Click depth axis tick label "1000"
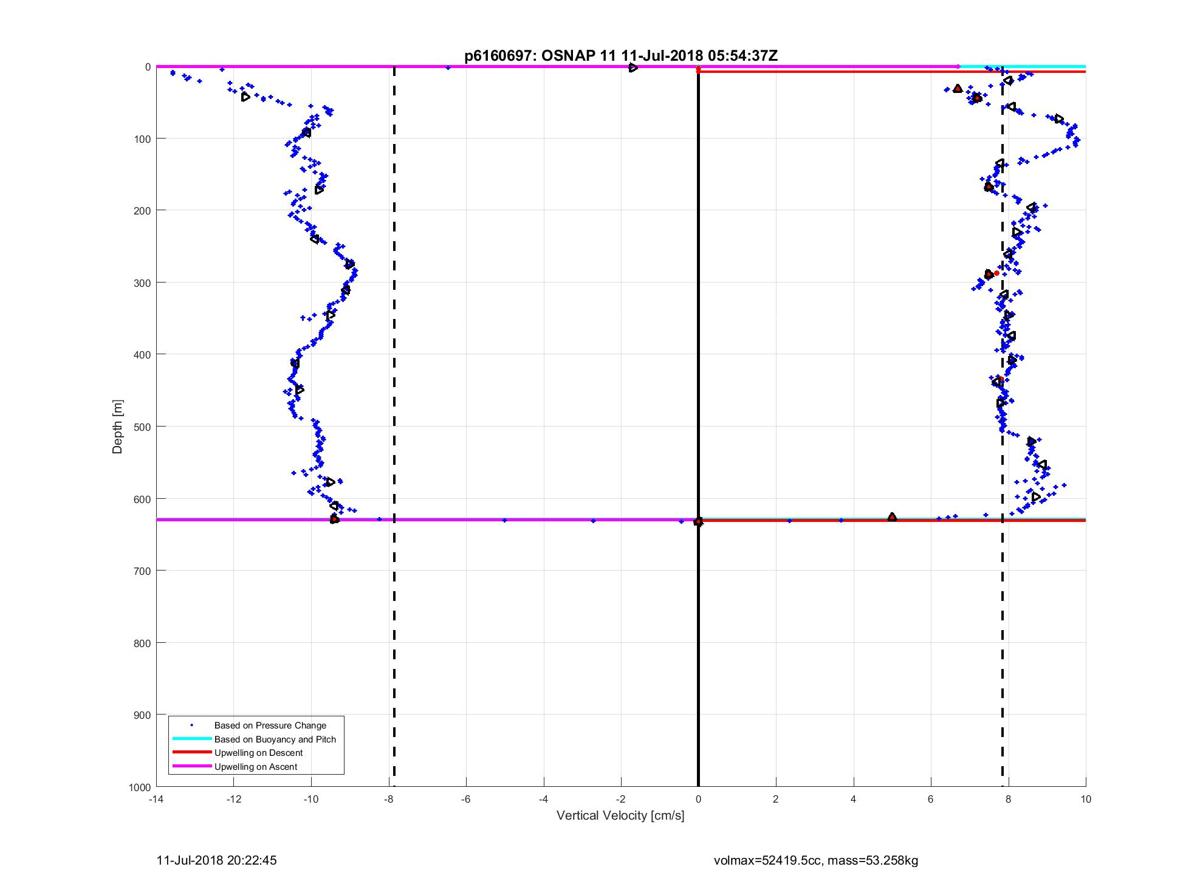Screen dimensions: 1200x885 coord(138,787)
